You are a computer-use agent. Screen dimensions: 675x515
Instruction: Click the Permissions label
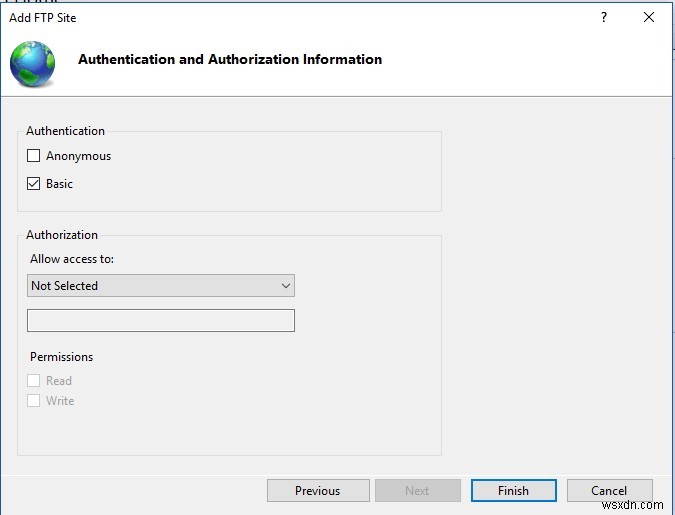[62, 357]
